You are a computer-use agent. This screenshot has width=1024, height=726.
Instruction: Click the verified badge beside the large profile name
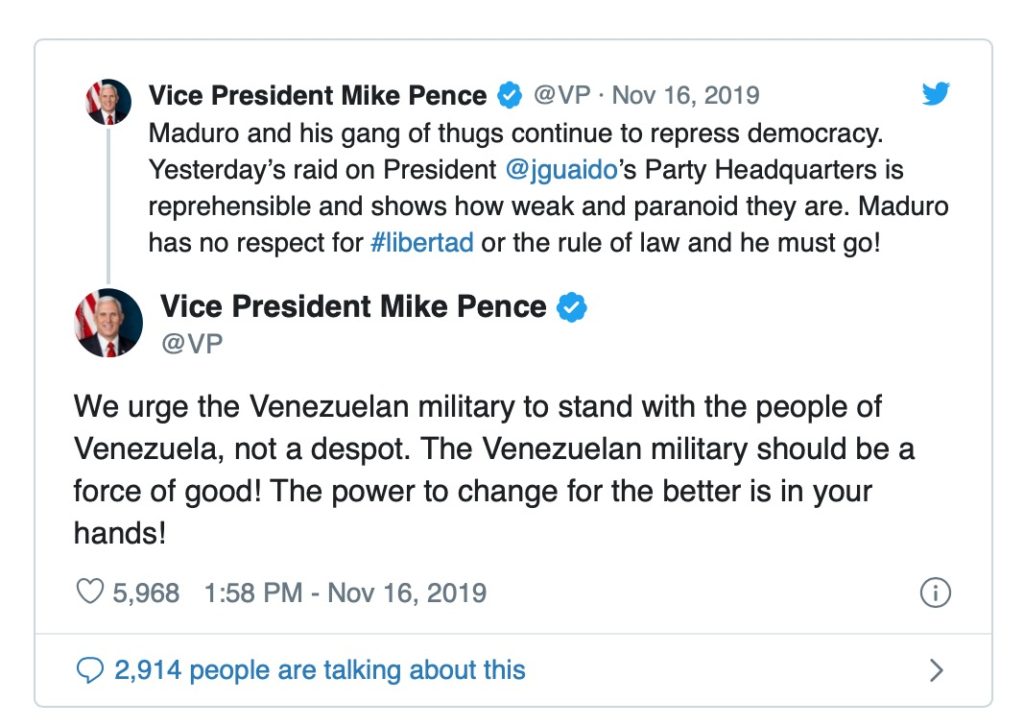[571, 307]
